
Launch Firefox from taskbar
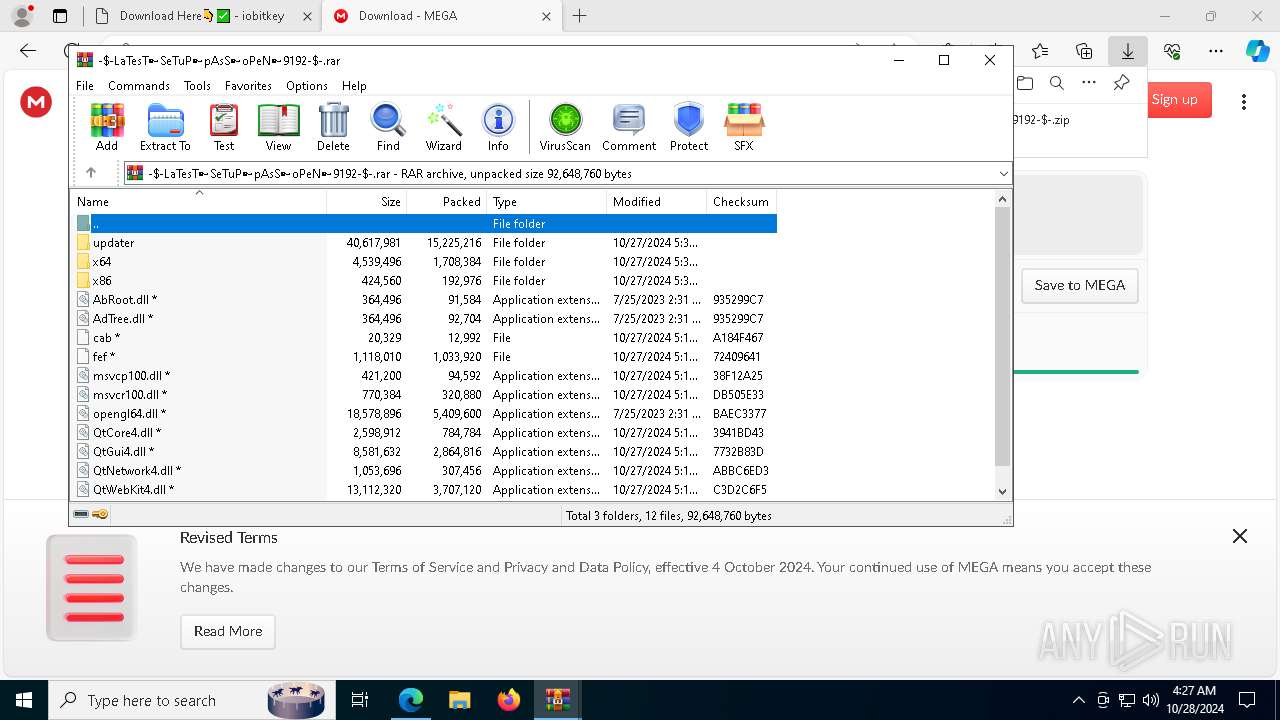click(509, 700)
